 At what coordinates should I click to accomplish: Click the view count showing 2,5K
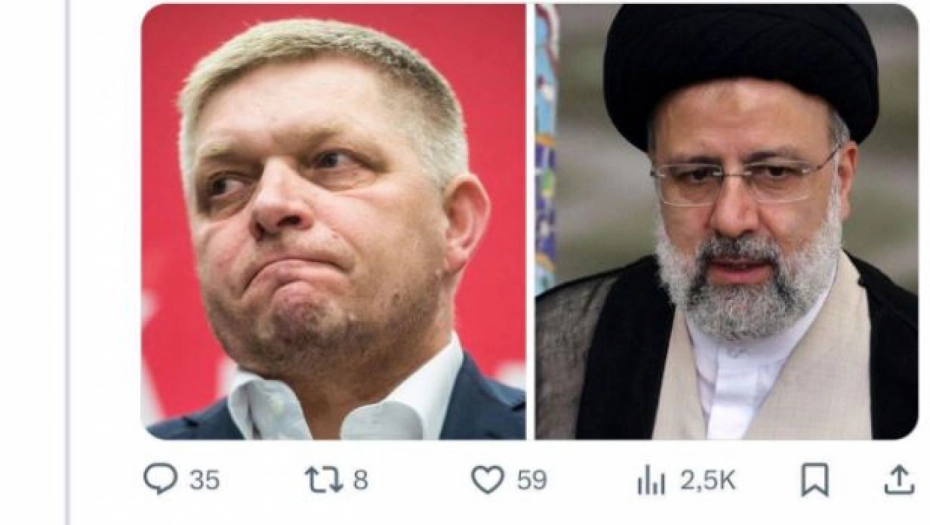[x=708, y=481]
